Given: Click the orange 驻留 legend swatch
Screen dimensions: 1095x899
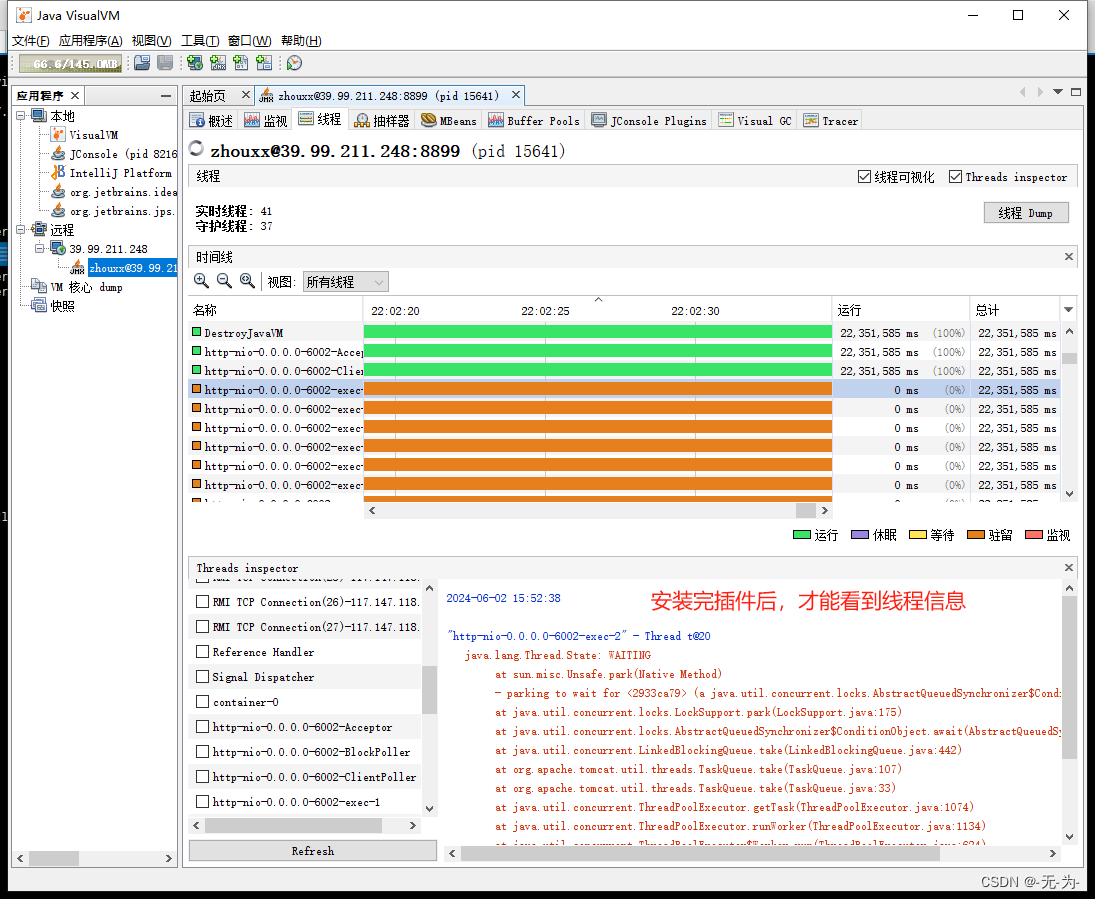Looking at the screenshot, I should (976, 535).
